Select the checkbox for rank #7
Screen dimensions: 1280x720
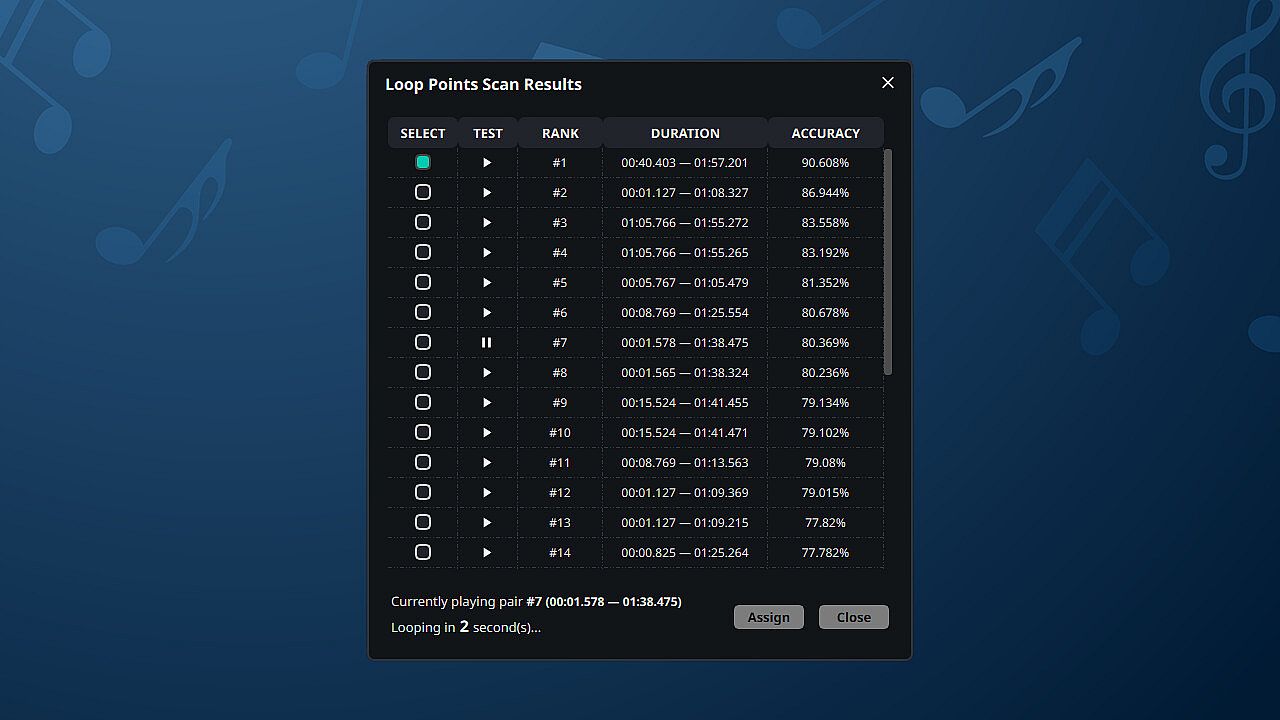[423, 342]
